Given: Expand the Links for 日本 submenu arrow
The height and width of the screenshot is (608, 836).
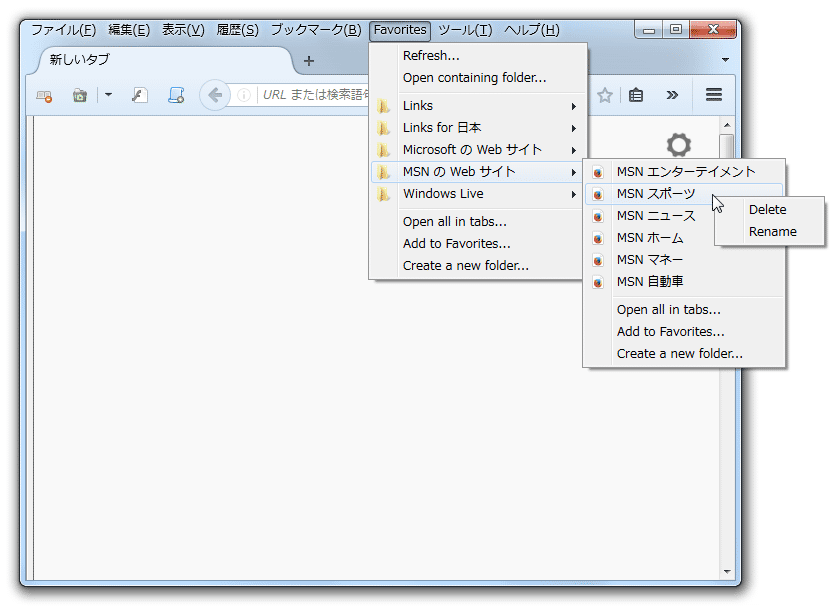Looking at the screenshot, I should pyautogui.click(x=574, y=129).
